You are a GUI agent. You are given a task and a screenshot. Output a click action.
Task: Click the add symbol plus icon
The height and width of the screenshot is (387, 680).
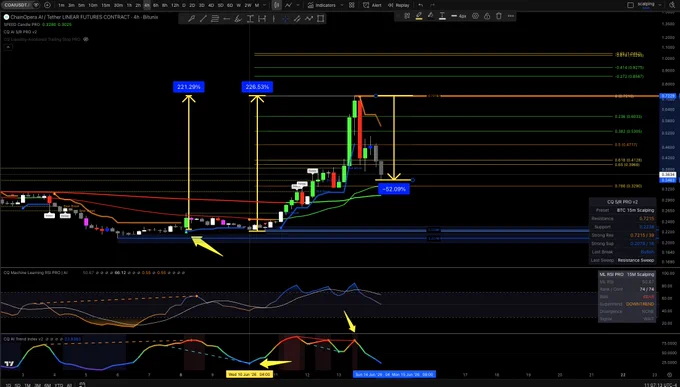click(x=47, y=5)
